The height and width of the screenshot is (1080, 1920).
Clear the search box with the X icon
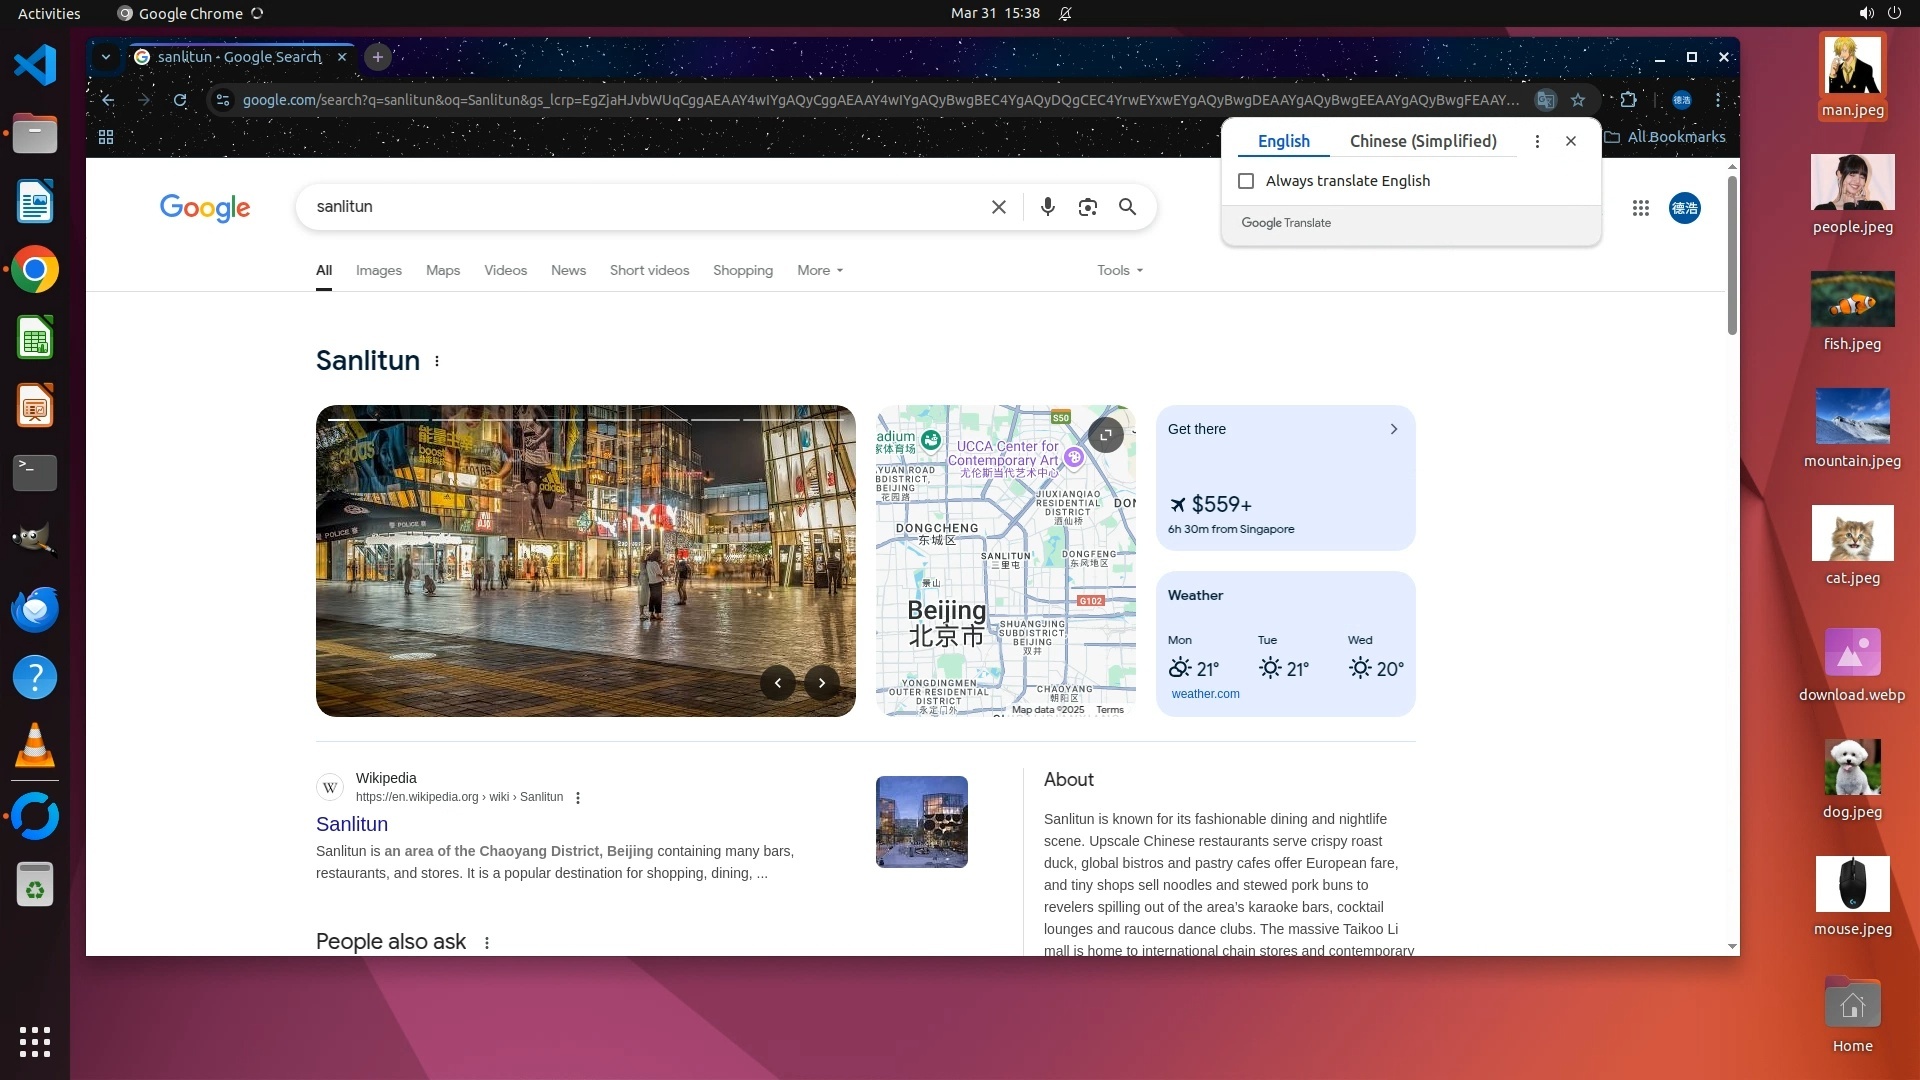[x=998, y=207]
